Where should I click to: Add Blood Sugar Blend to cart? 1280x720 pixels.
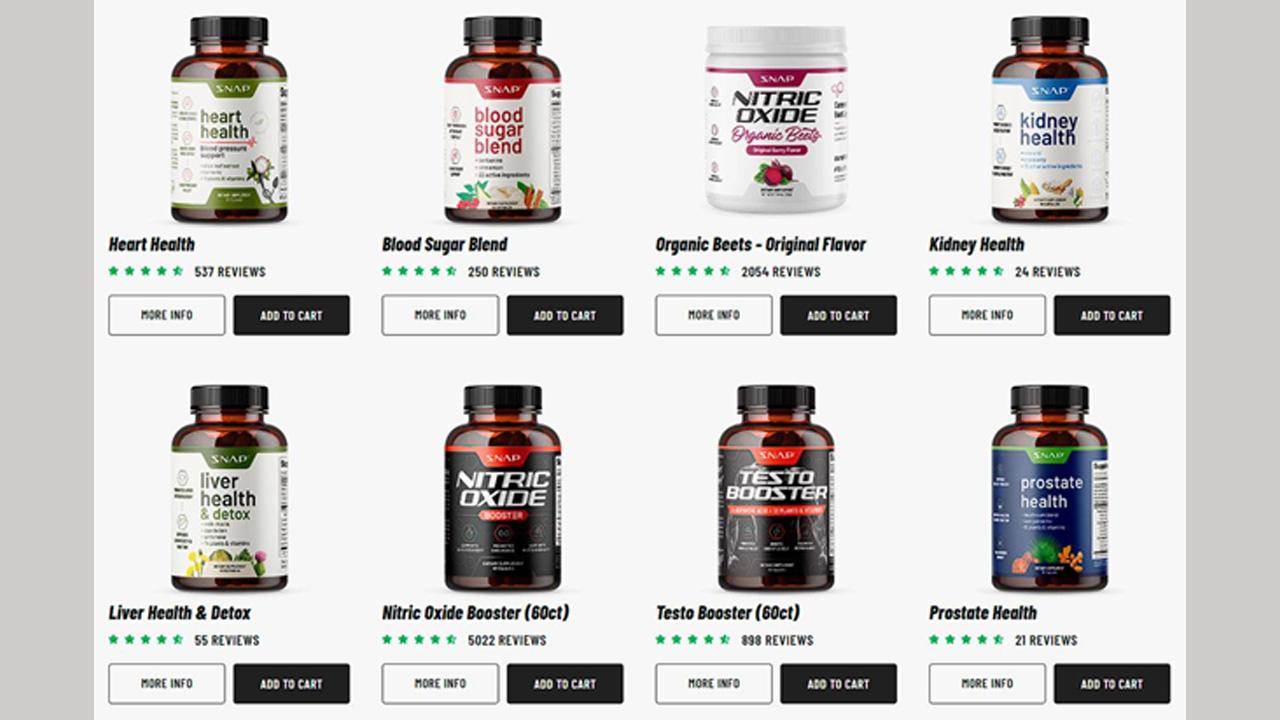565,315
